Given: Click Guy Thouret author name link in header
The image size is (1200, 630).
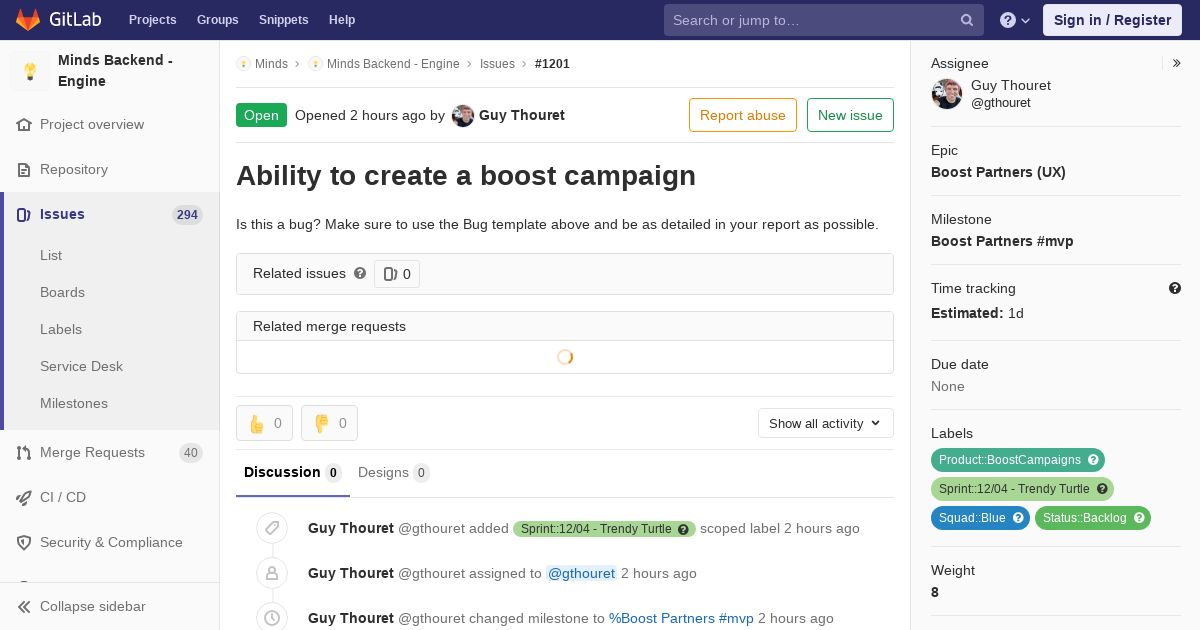Looking at the screenshot, I should coord(522,115).
